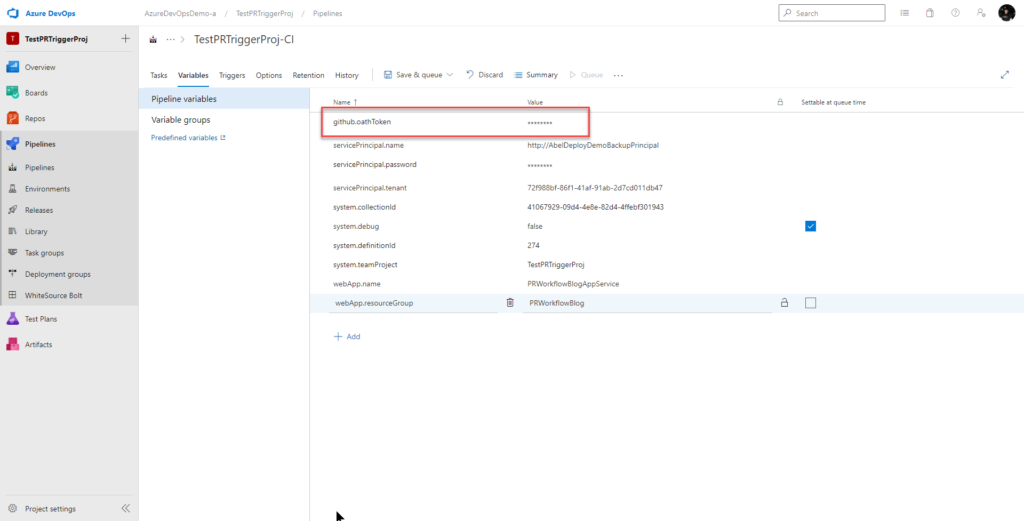The width and height of the screenshot is (1024, 521).
Task: Click the Azure DevOps logo icon
Action: tap(14, 12)
